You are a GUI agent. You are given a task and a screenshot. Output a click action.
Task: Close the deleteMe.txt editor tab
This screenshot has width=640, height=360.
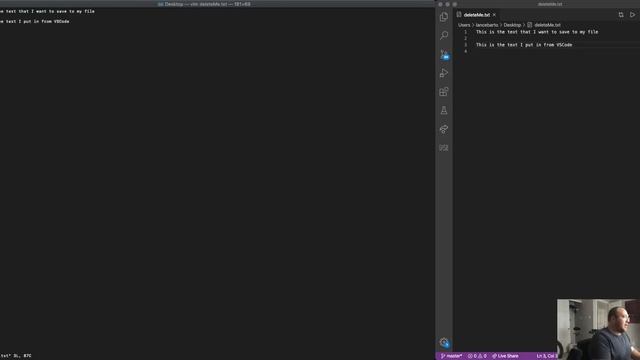[494, 15]
